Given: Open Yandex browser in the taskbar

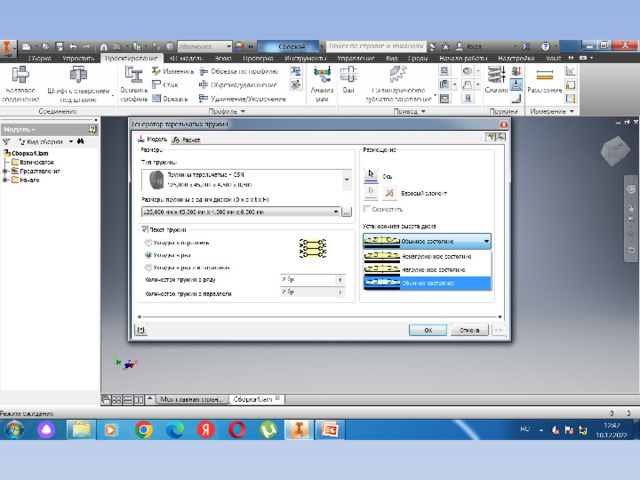Looking at the screenshot, I should click(x=205, y=429).
